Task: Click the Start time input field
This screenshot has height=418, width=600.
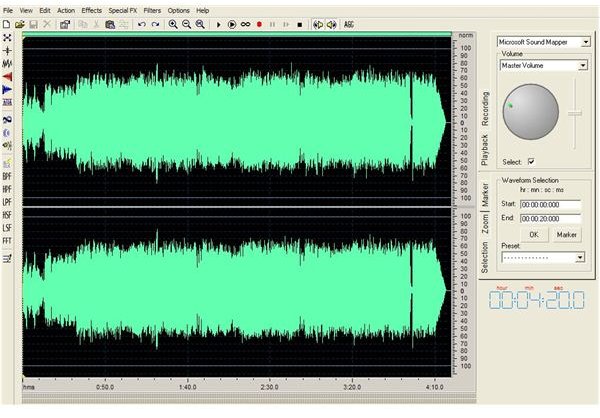Action: 550,205
